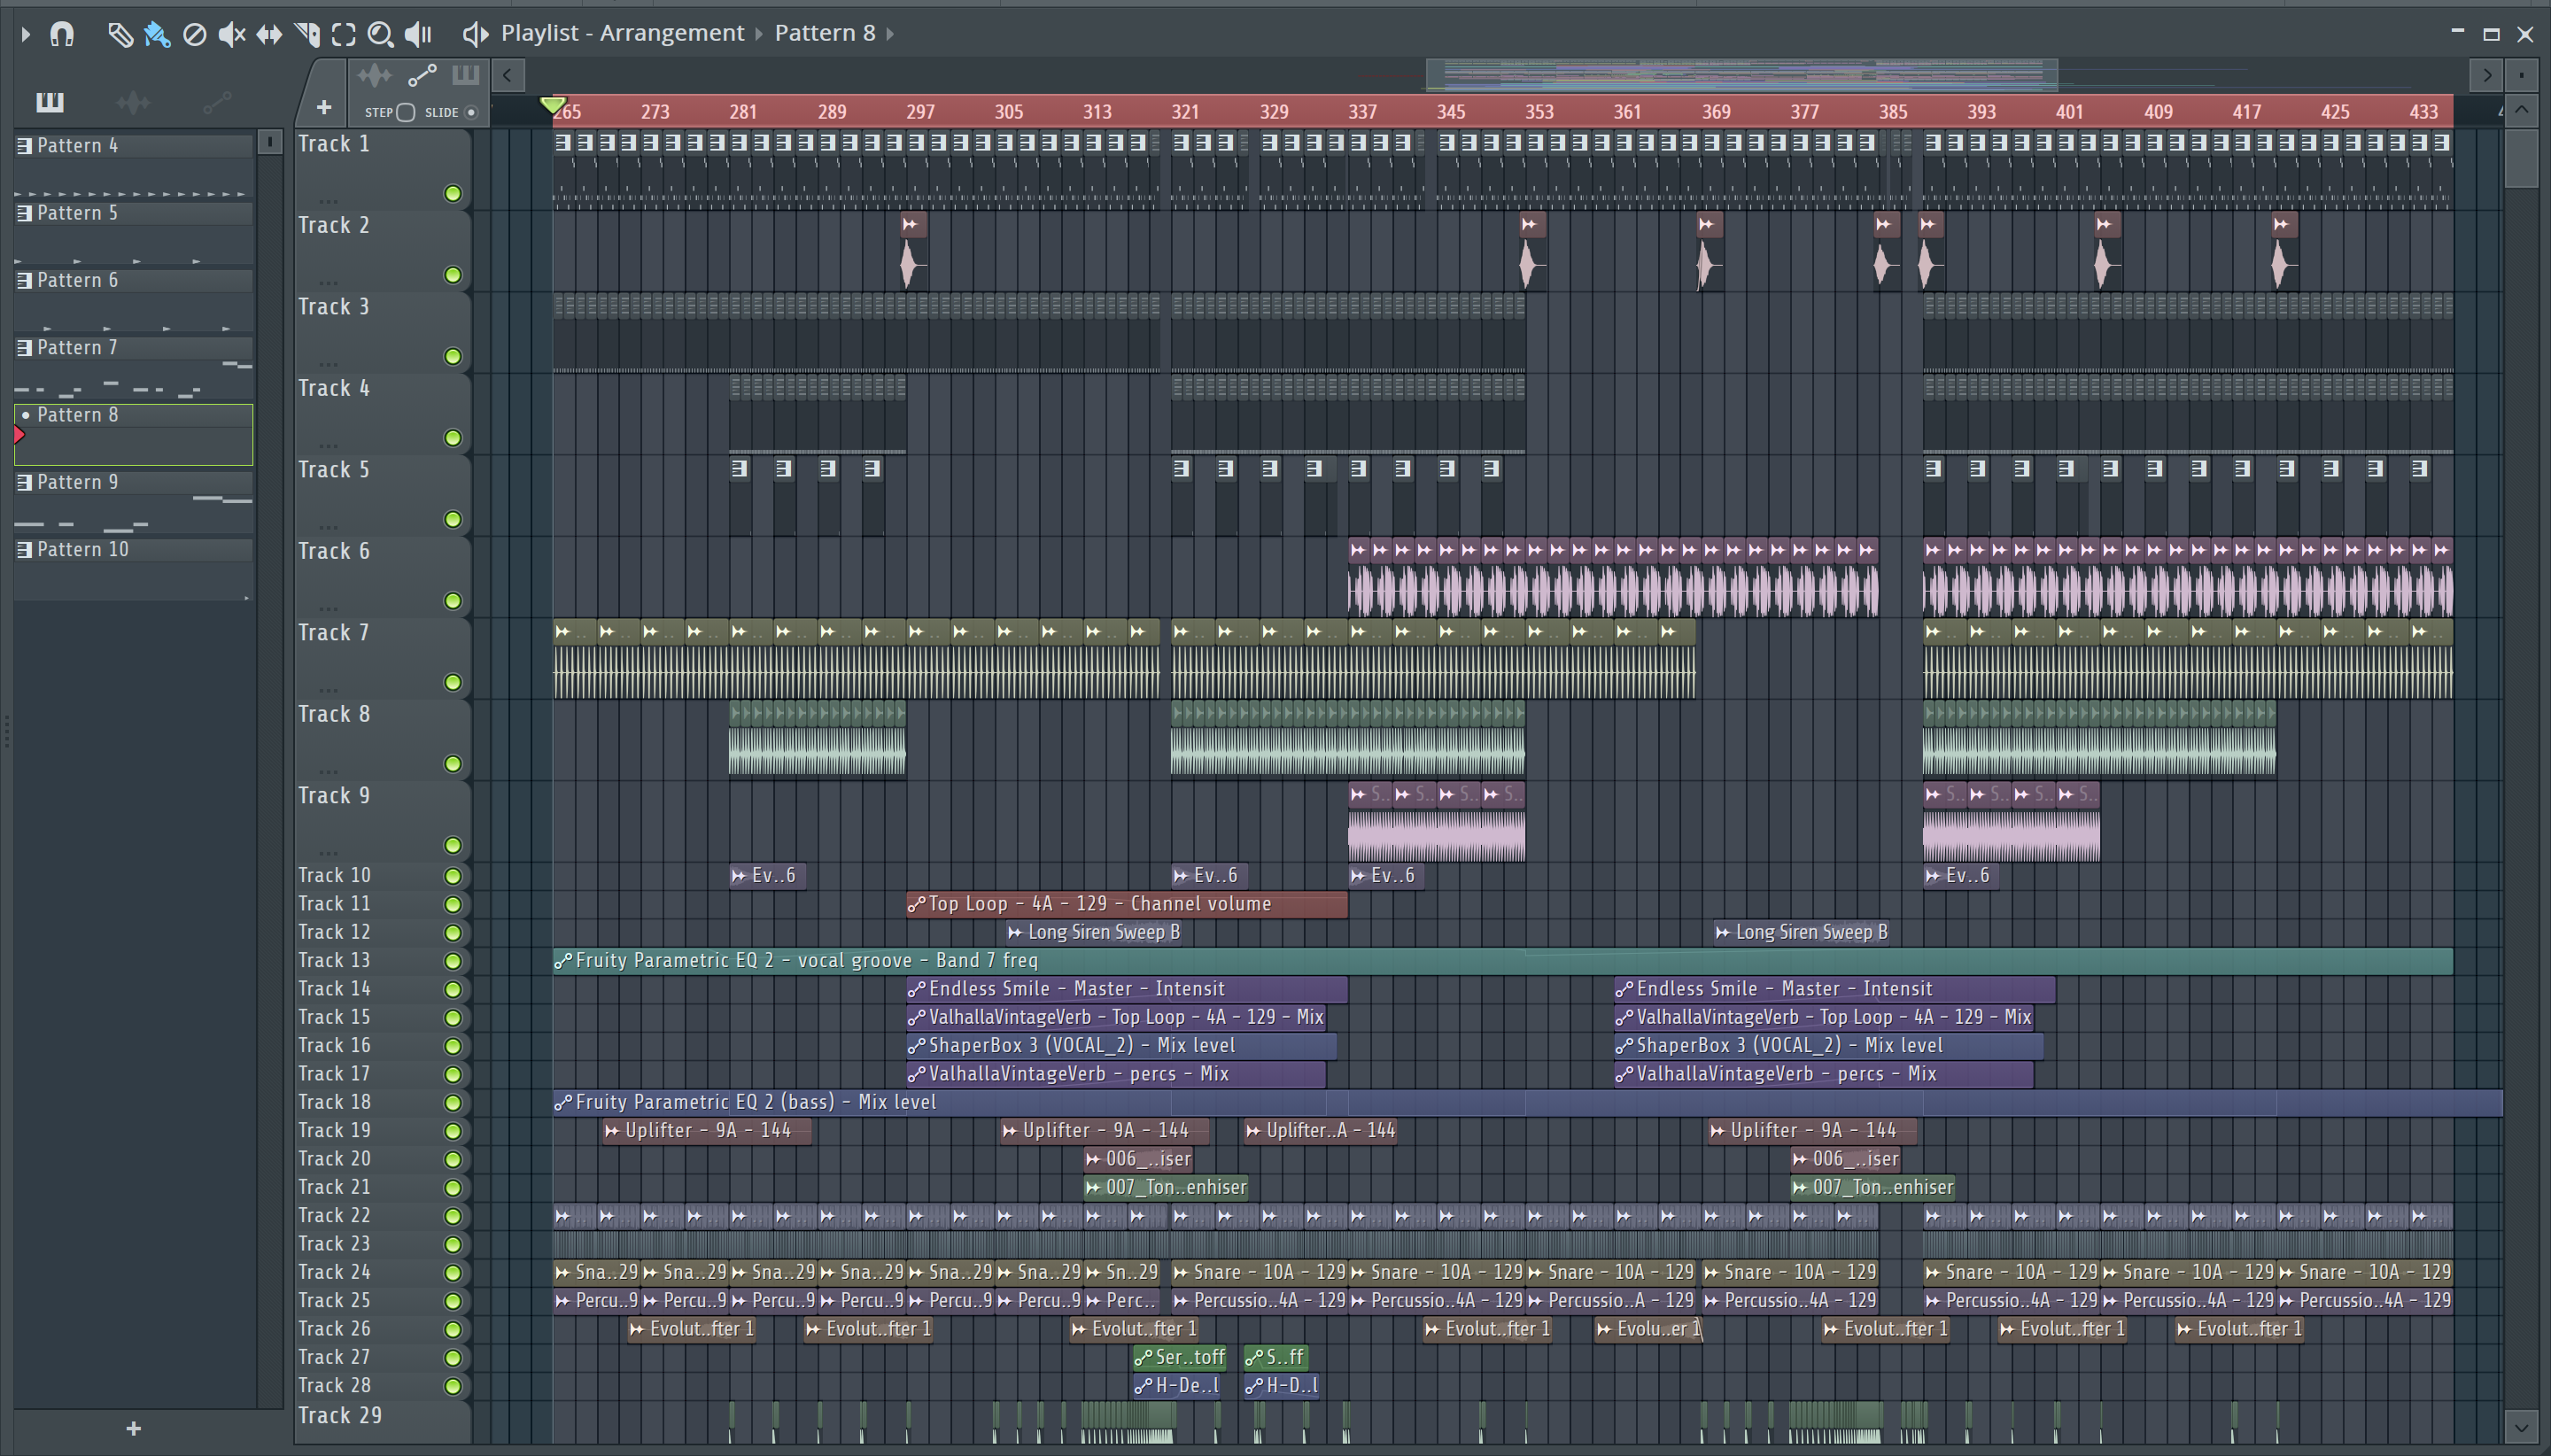Open the menu on the first Uplifter 9A 144 clip

point(612,1131)
